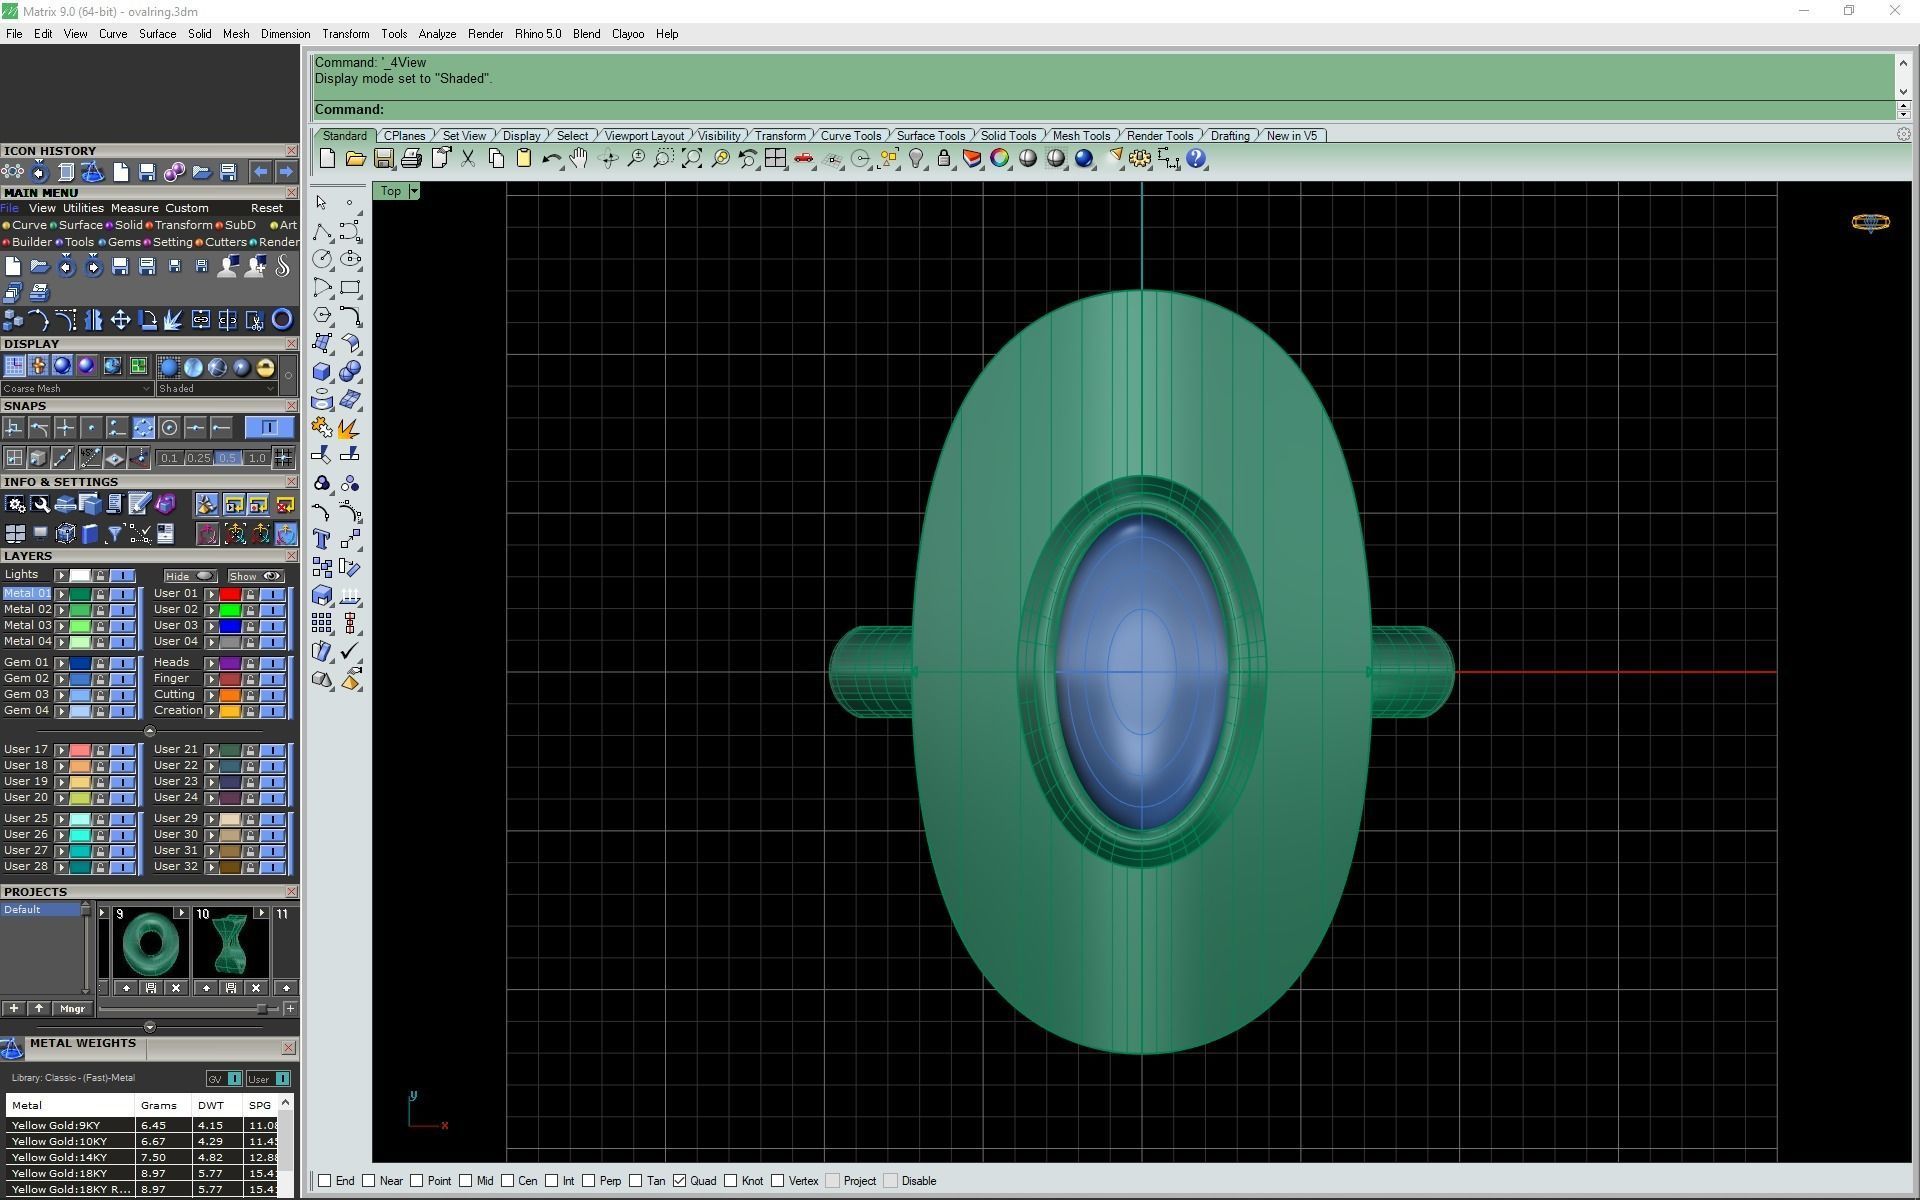Click the Cut scissors icon

tap(468, 159)
